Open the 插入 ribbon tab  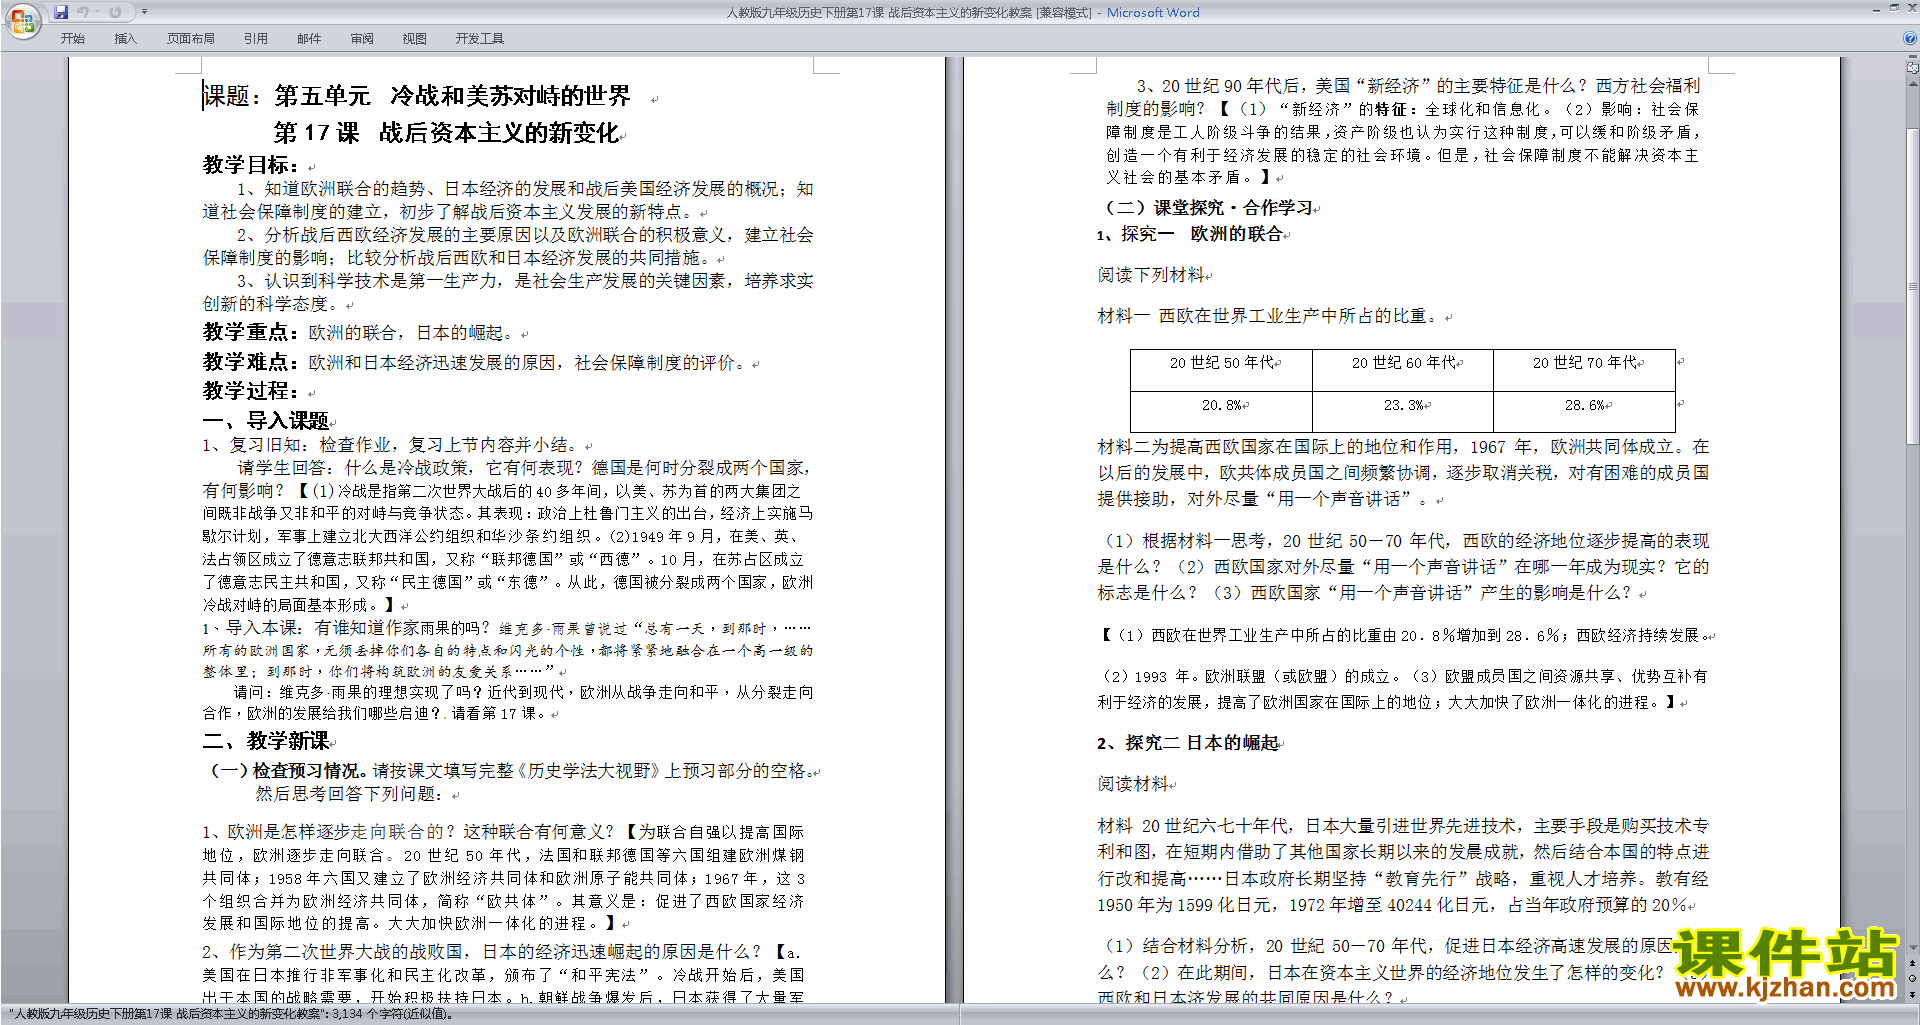125,38
